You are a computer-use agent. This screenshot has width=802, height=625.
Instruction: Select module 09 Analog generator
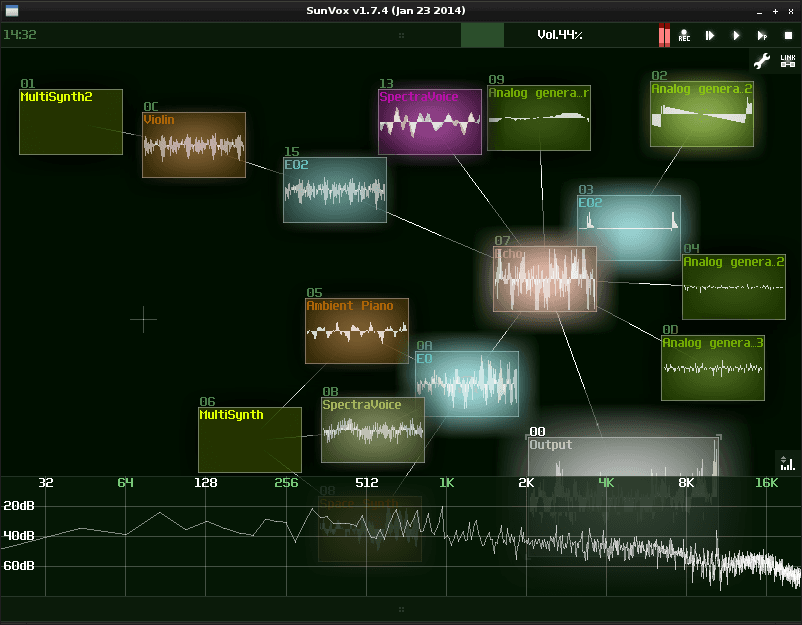tap(539, 118)
